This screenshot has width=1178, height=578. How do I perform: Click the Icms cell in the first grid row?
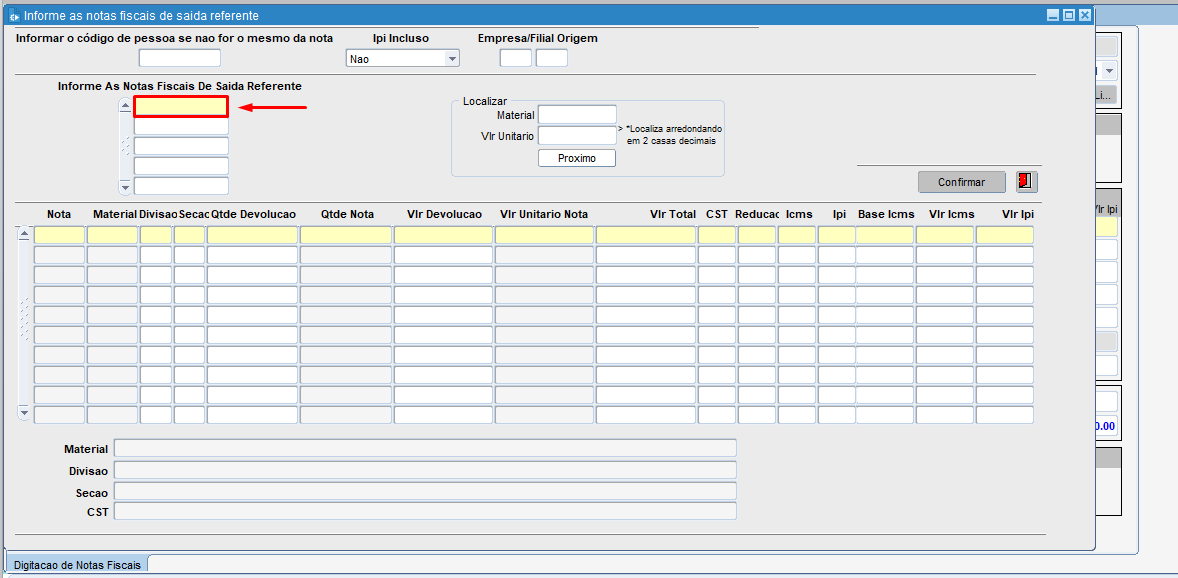pos(796,235)
